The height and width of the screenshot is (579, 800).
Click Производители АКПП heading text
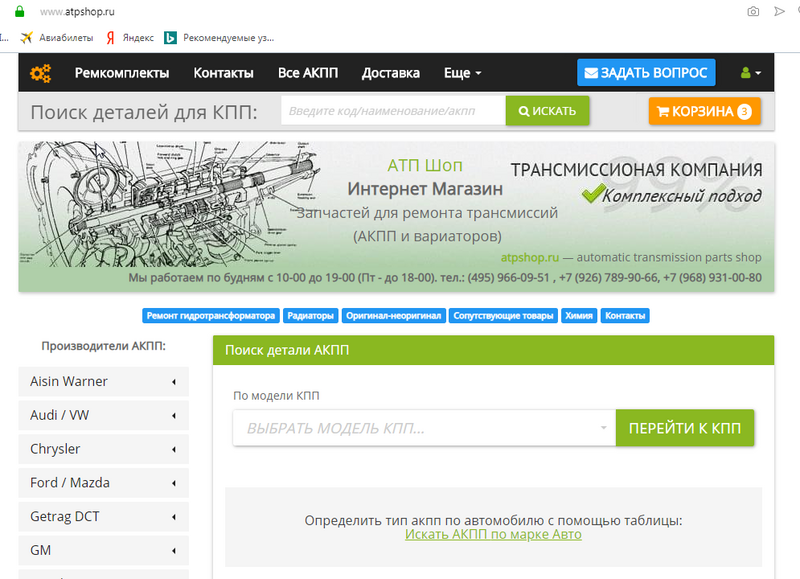(x=104, y=346)
